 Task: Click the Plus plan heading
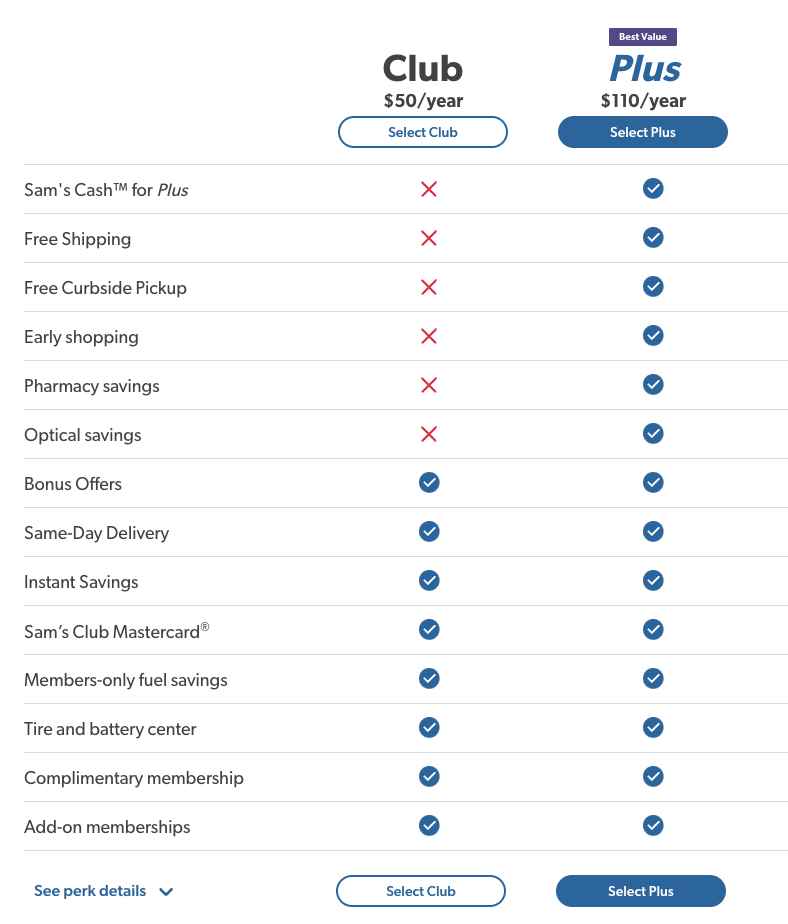(x=645, y=68)
